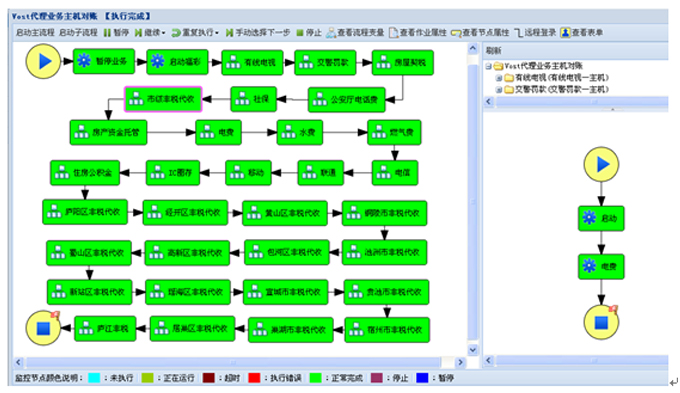This screenshot has height=393, width=680.
Task: Click the end node of main flow
Action: tap(43, 328)
